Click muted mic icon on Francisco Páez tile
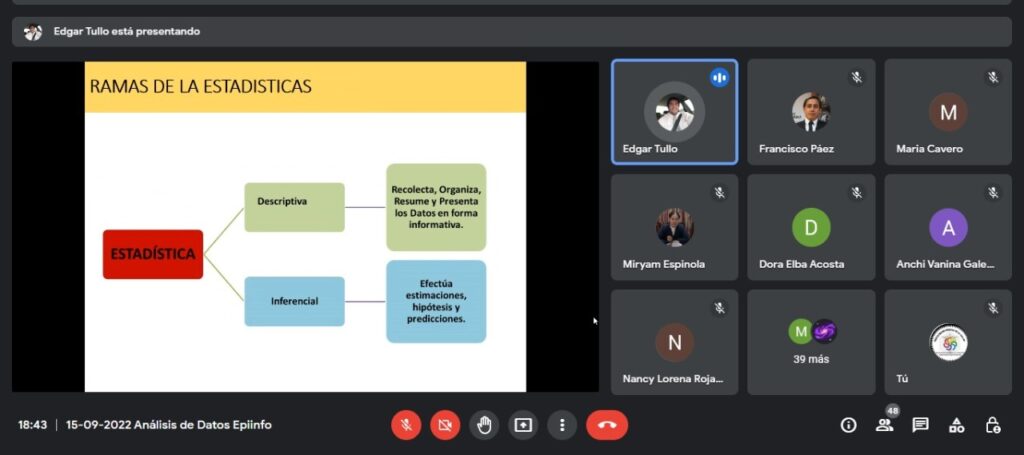Screen dimensions: 1024x455 pos(856,78)
